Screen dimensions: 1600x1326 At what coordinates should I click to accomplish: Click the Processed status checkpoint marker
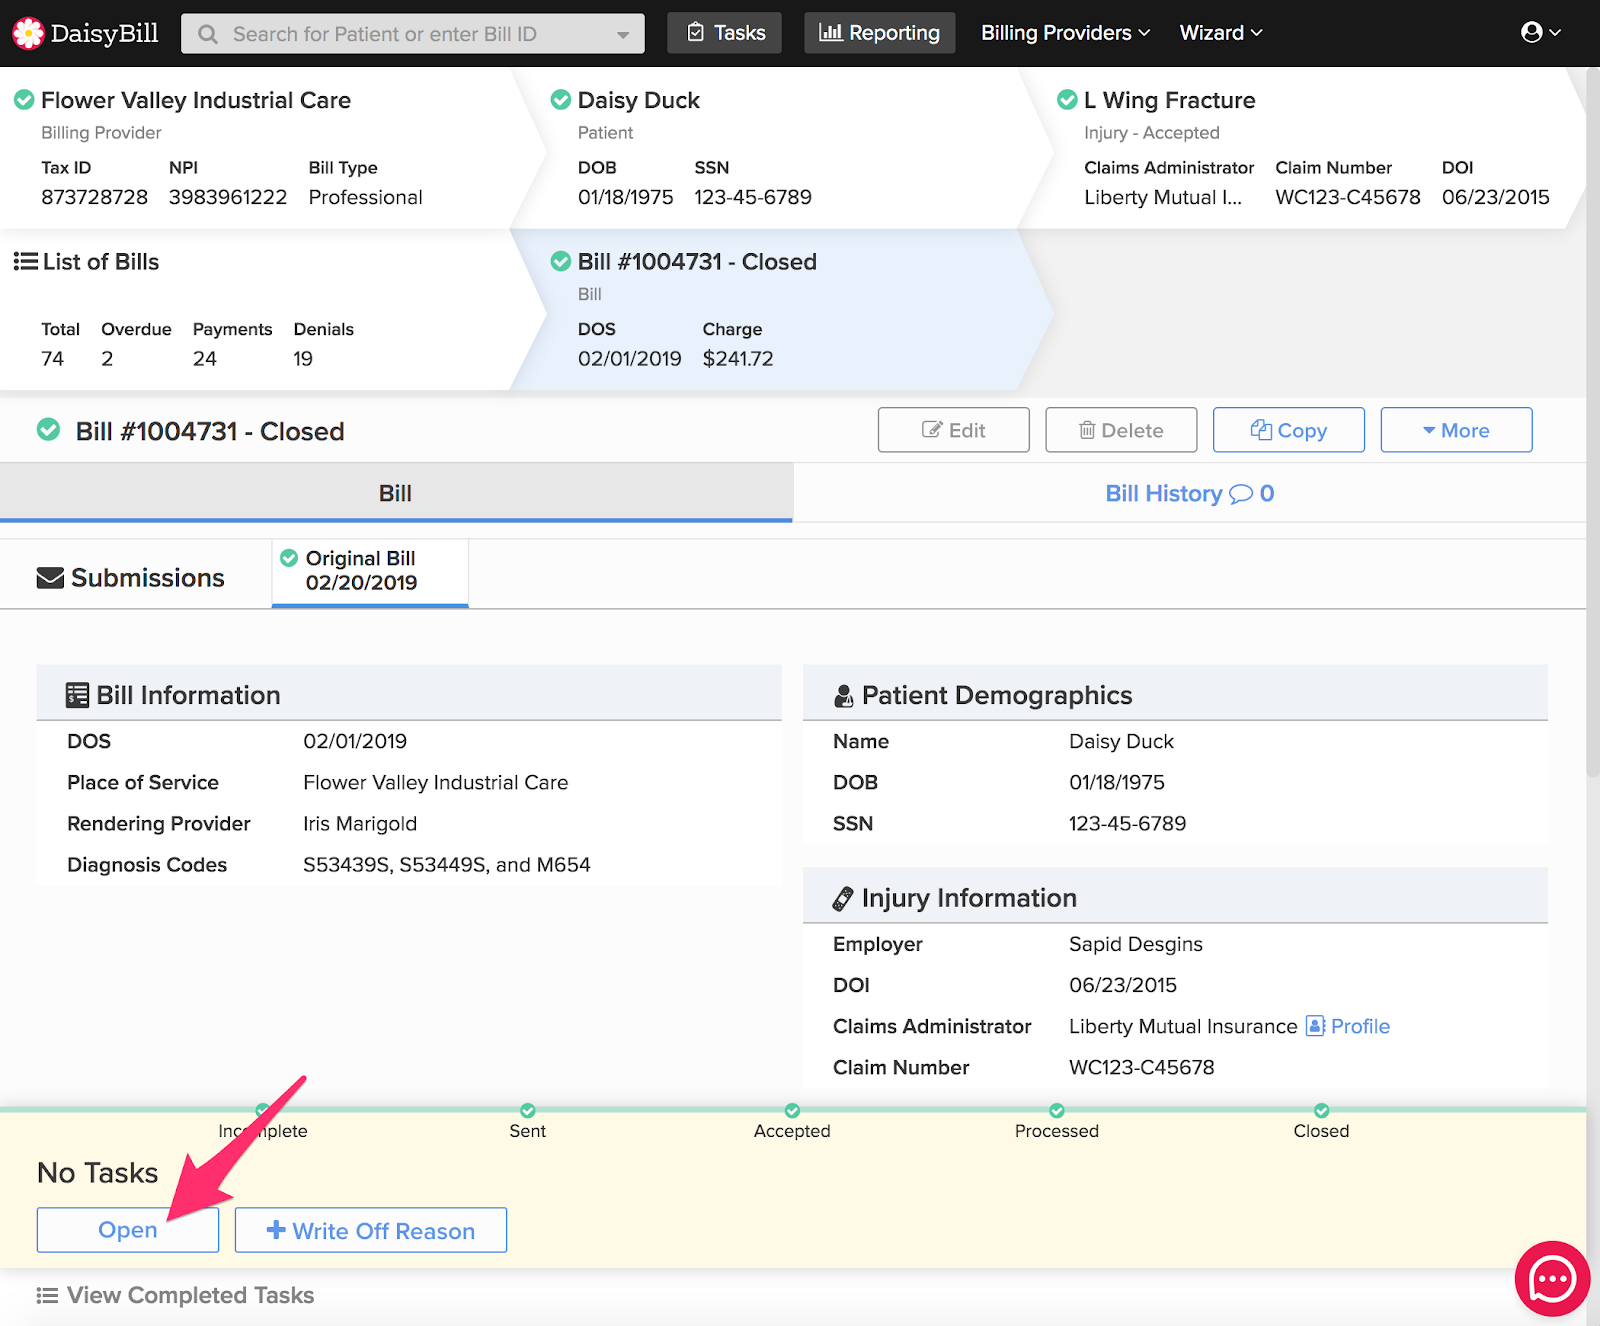coord(1057,1111)
